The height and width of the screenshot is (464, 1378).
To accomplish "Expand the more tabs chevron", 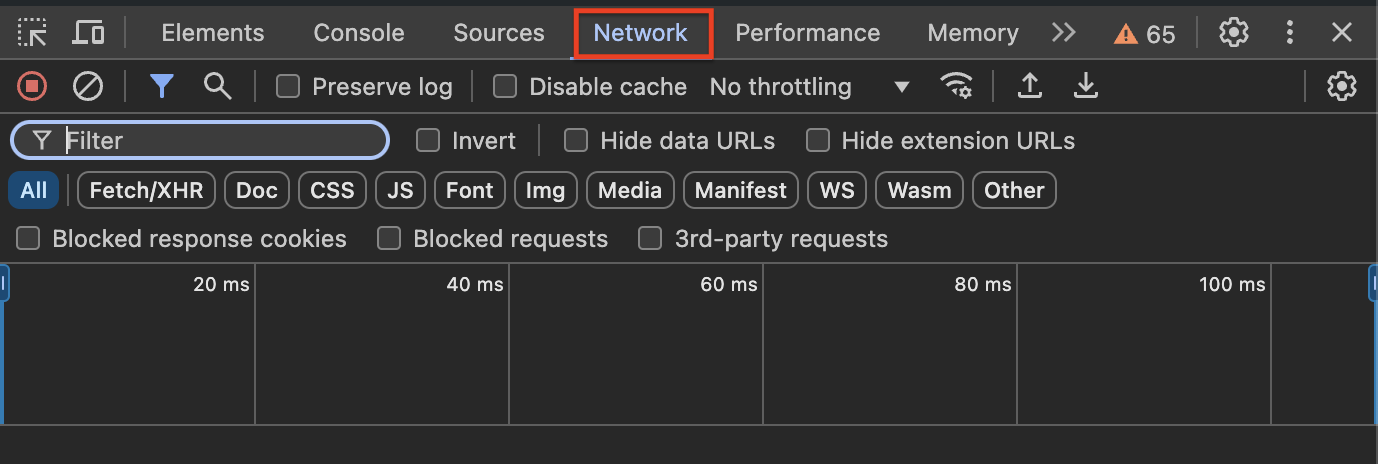I will click(x=1064, y=33).
